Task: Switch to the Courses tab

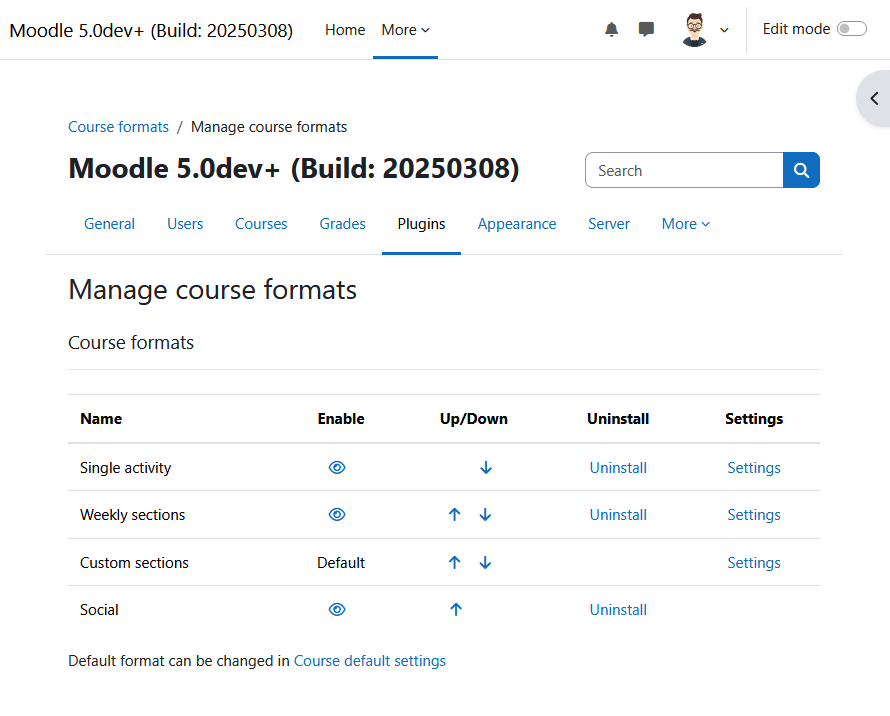Action: [261, 224]
